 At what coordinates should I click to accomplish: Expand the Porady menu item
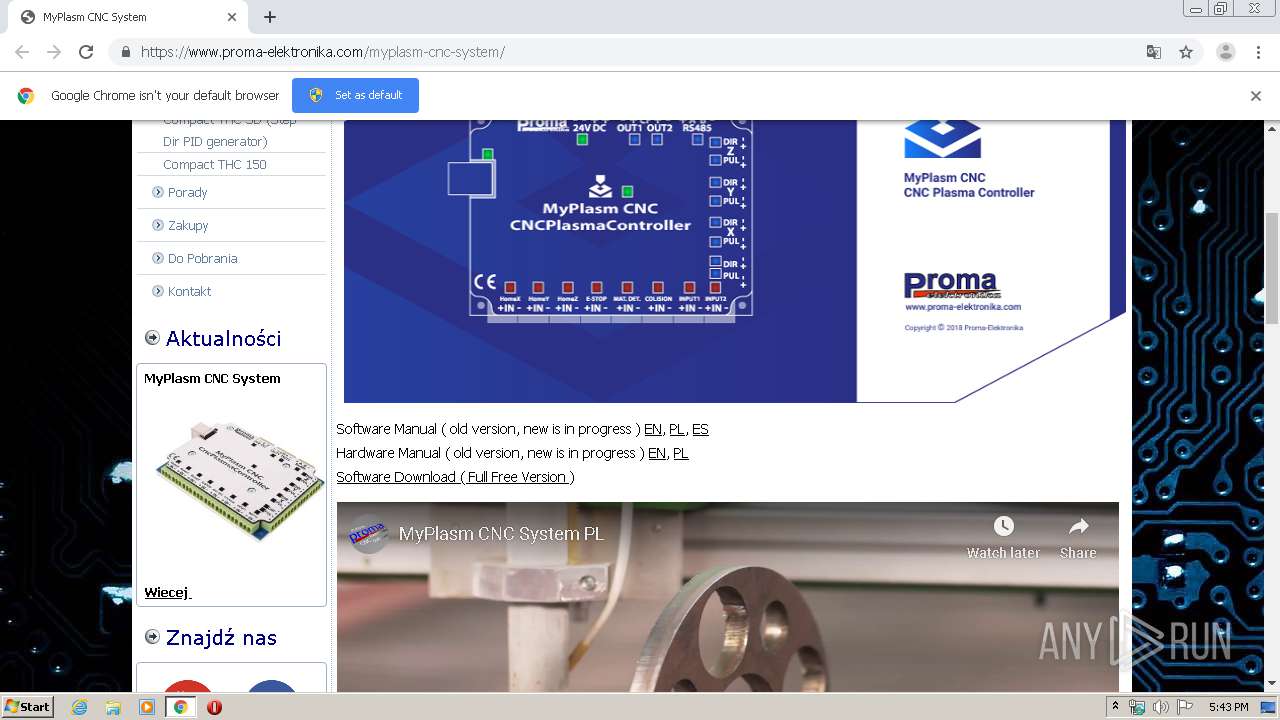[x=188, y=192]
